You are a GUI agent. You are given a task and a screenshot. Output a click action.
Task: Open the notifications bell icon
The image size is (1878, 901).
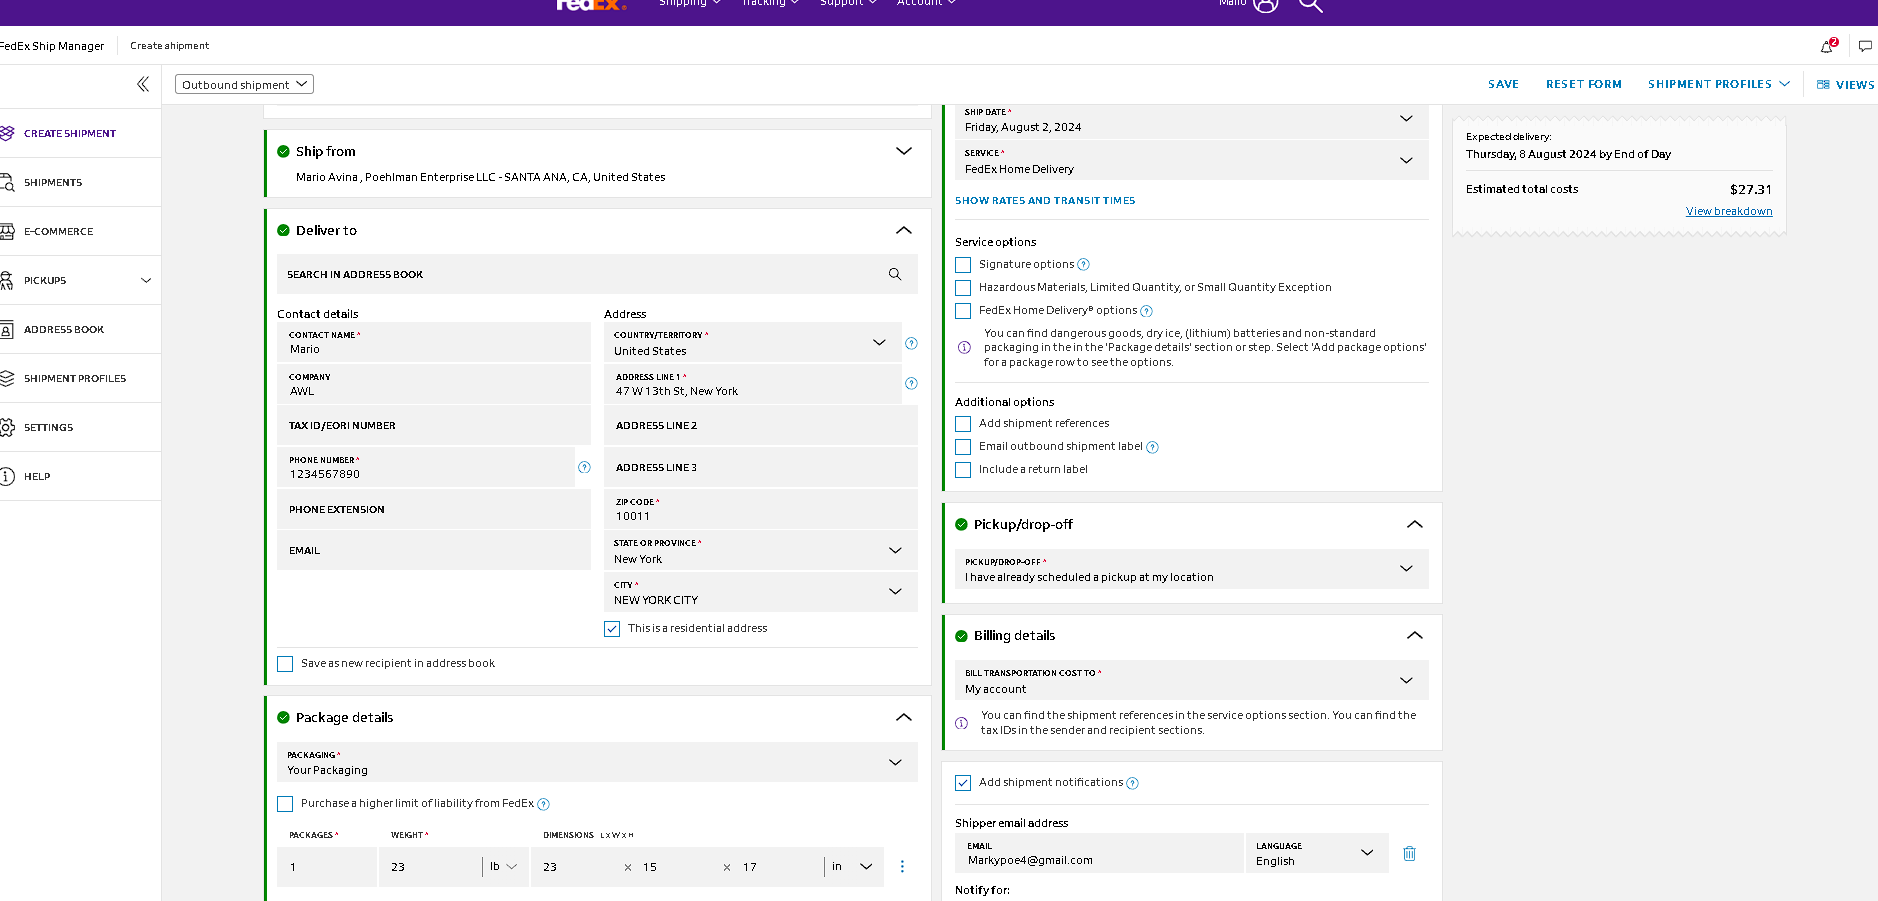1828,46
